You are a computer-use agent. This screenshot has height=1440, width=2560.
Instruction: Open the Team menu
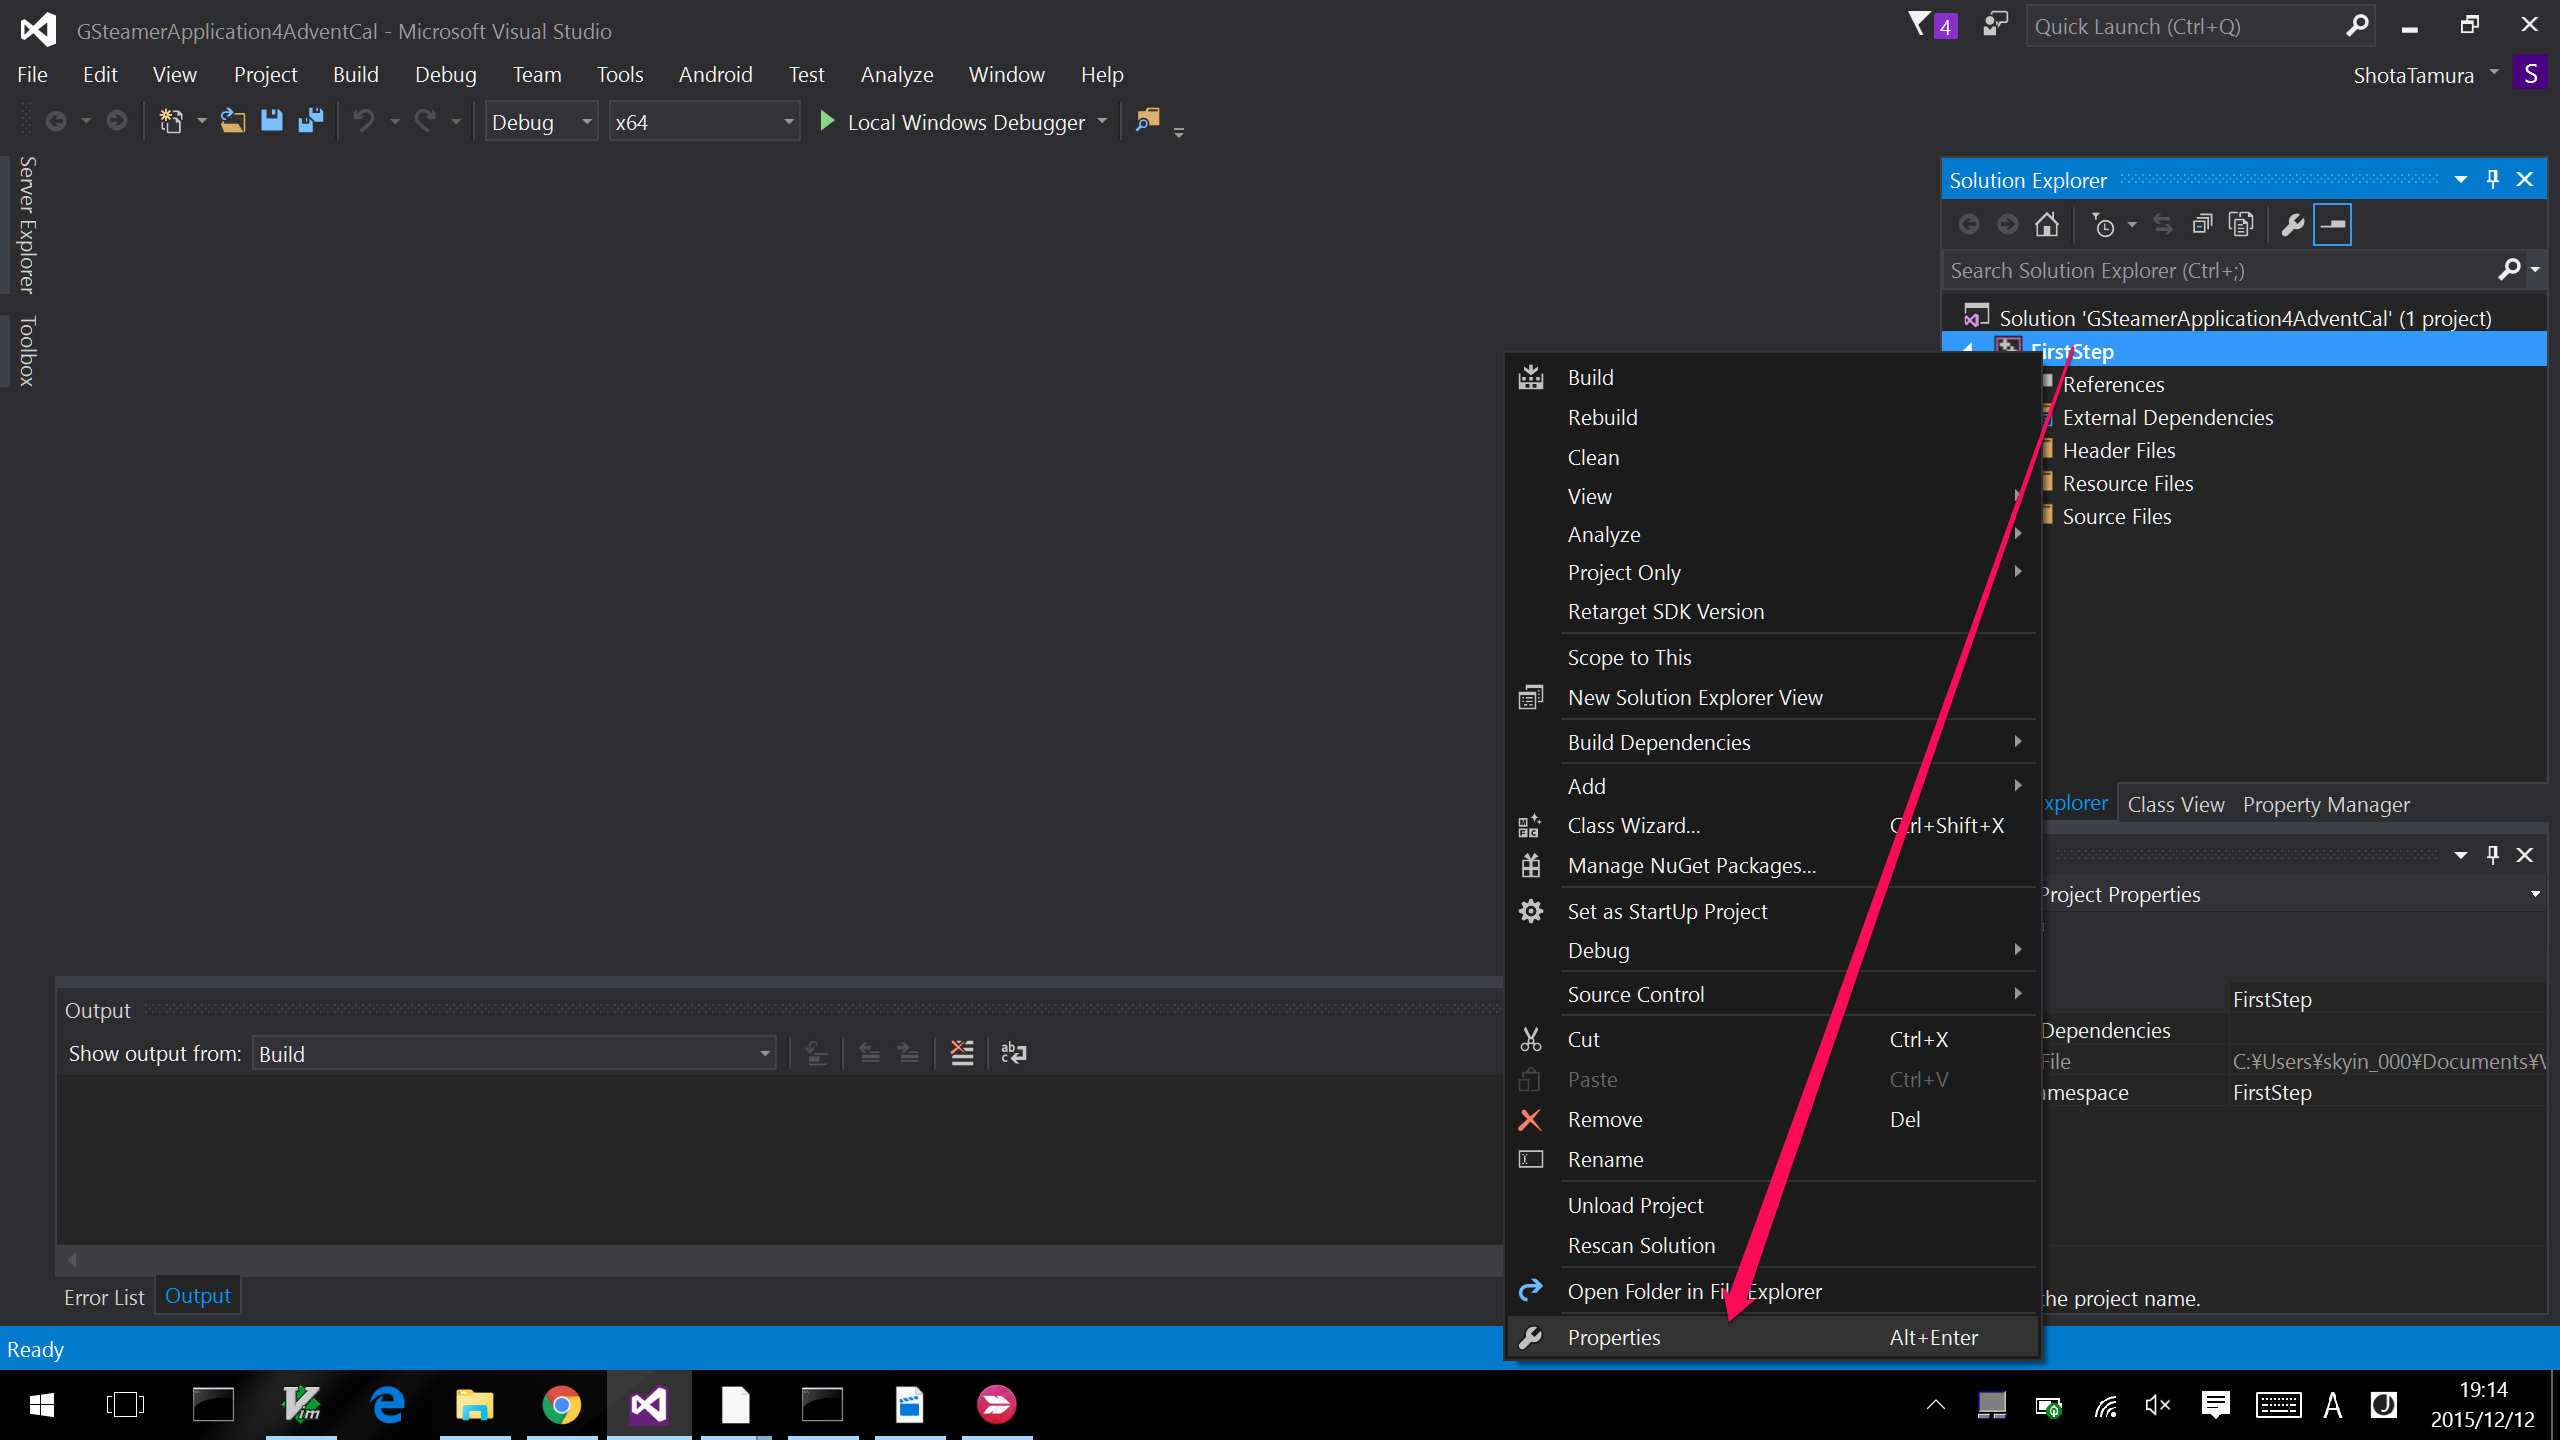537,74
